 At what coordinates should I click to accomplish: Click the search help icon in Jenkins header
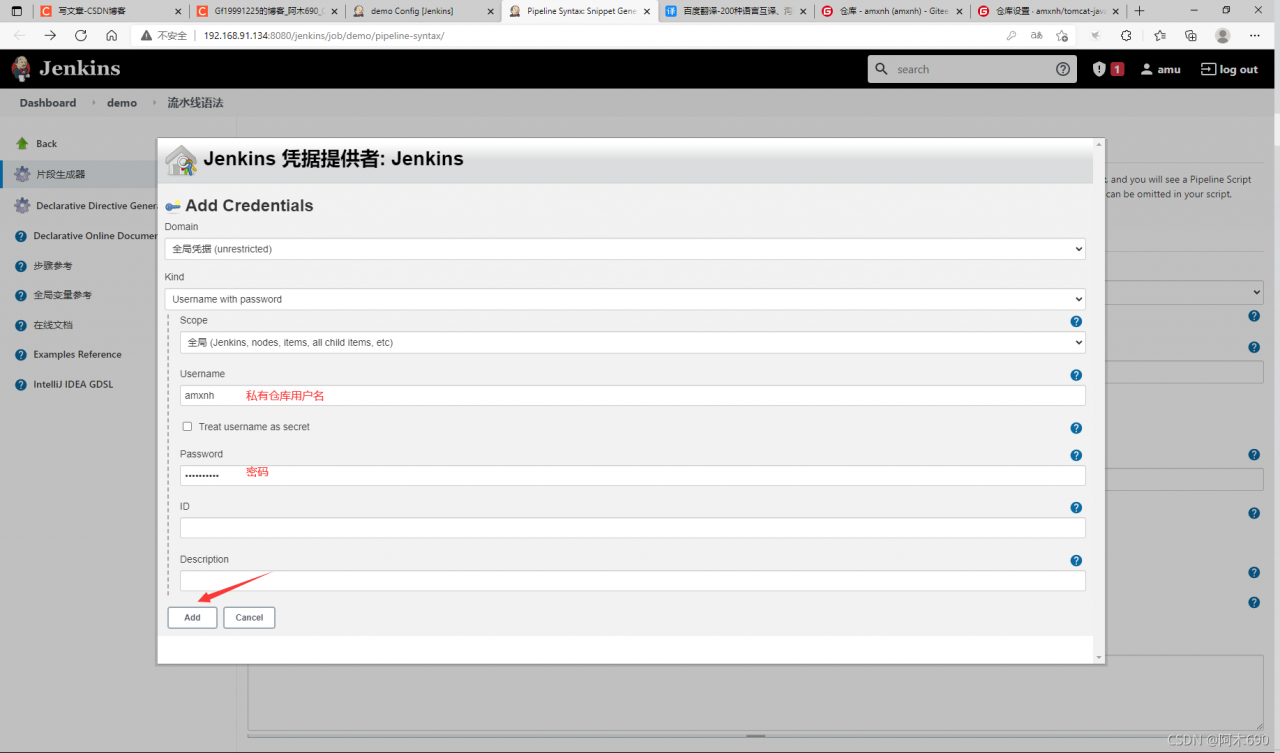point(1062,69)
